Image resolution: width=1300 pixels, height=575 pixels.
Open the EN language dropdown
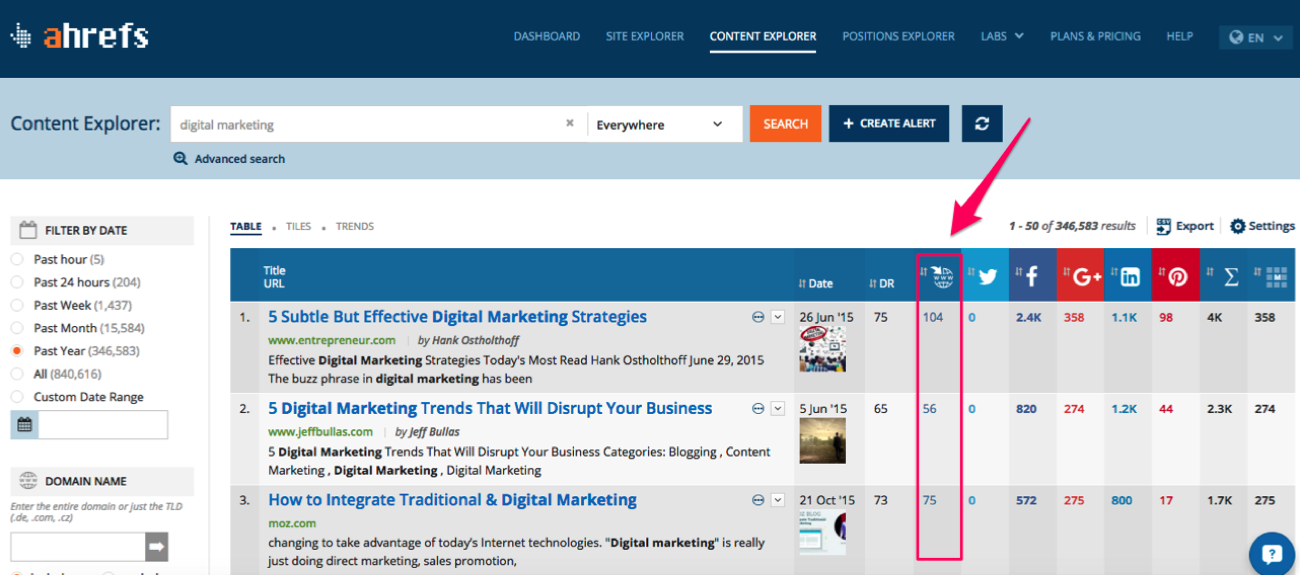click(1258, 37)
